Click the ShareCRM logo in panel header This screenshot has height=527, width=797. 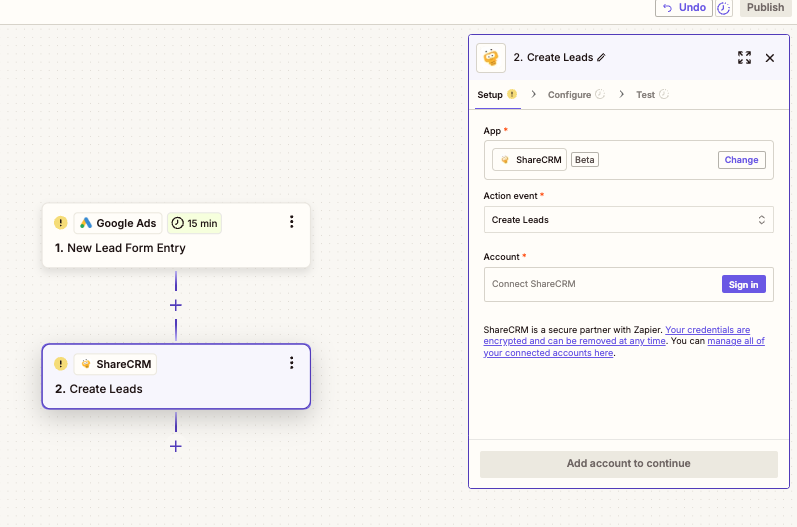click(x=491, y=58)
